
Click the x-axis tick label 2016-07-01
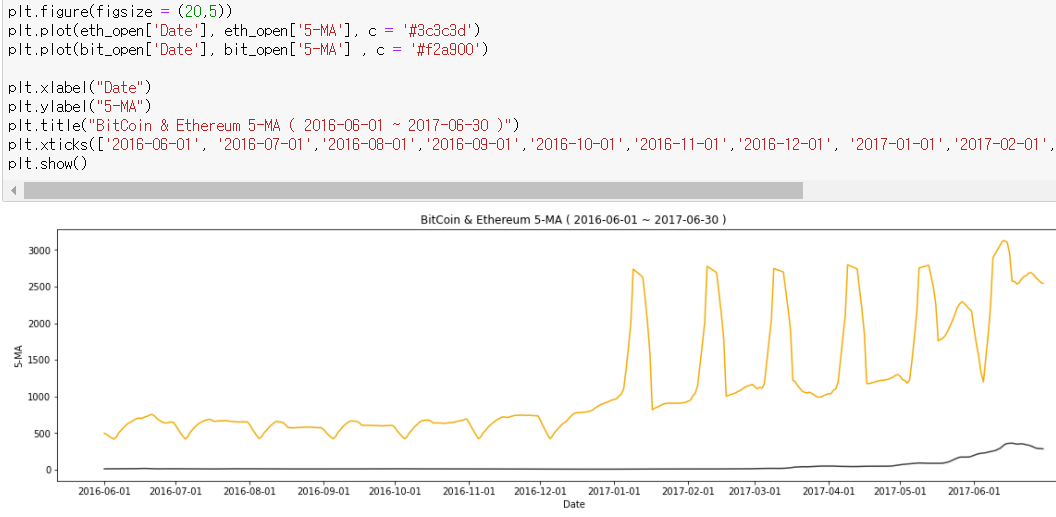(176, 491)
